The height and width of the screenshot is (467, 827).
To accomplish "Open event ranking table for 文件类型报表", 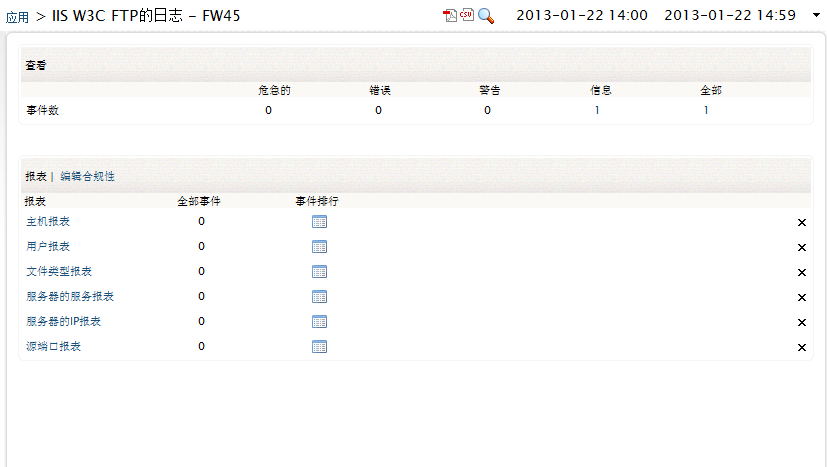I will click(x=320, y=272).
